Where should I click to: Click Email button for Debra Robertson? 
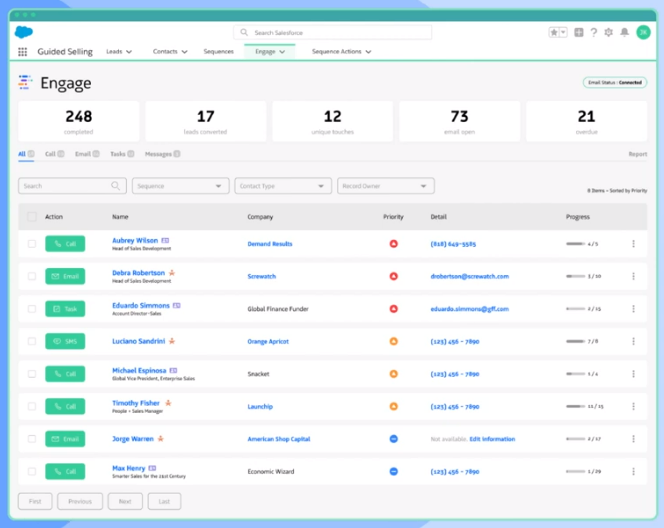click(x=65, y=276)
